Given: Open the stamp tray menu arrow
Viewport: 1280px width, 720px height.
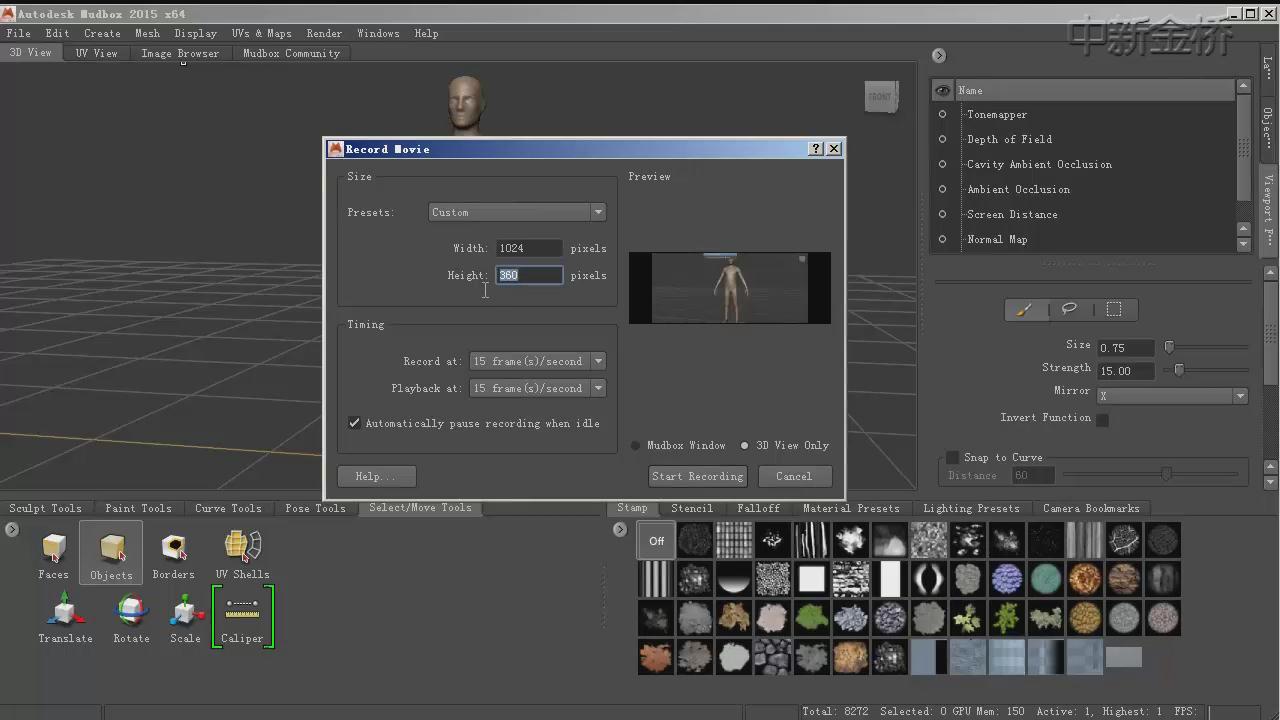Looking at the screenshot, I should click(620, 529).
